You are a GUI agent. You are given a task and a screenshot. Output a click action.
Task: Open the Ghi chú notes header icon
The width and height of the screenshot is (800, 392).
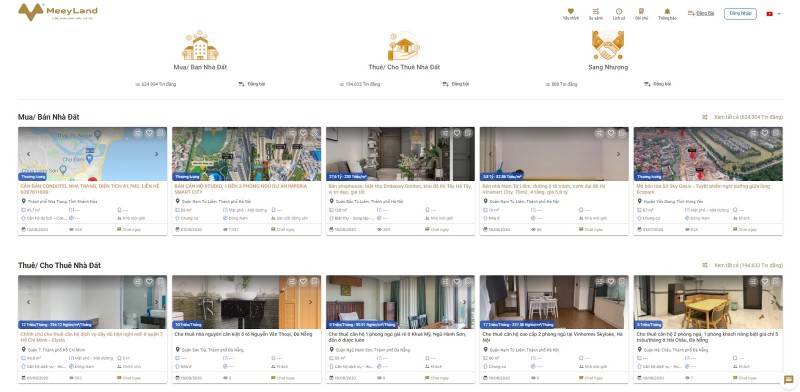point(641,14)
